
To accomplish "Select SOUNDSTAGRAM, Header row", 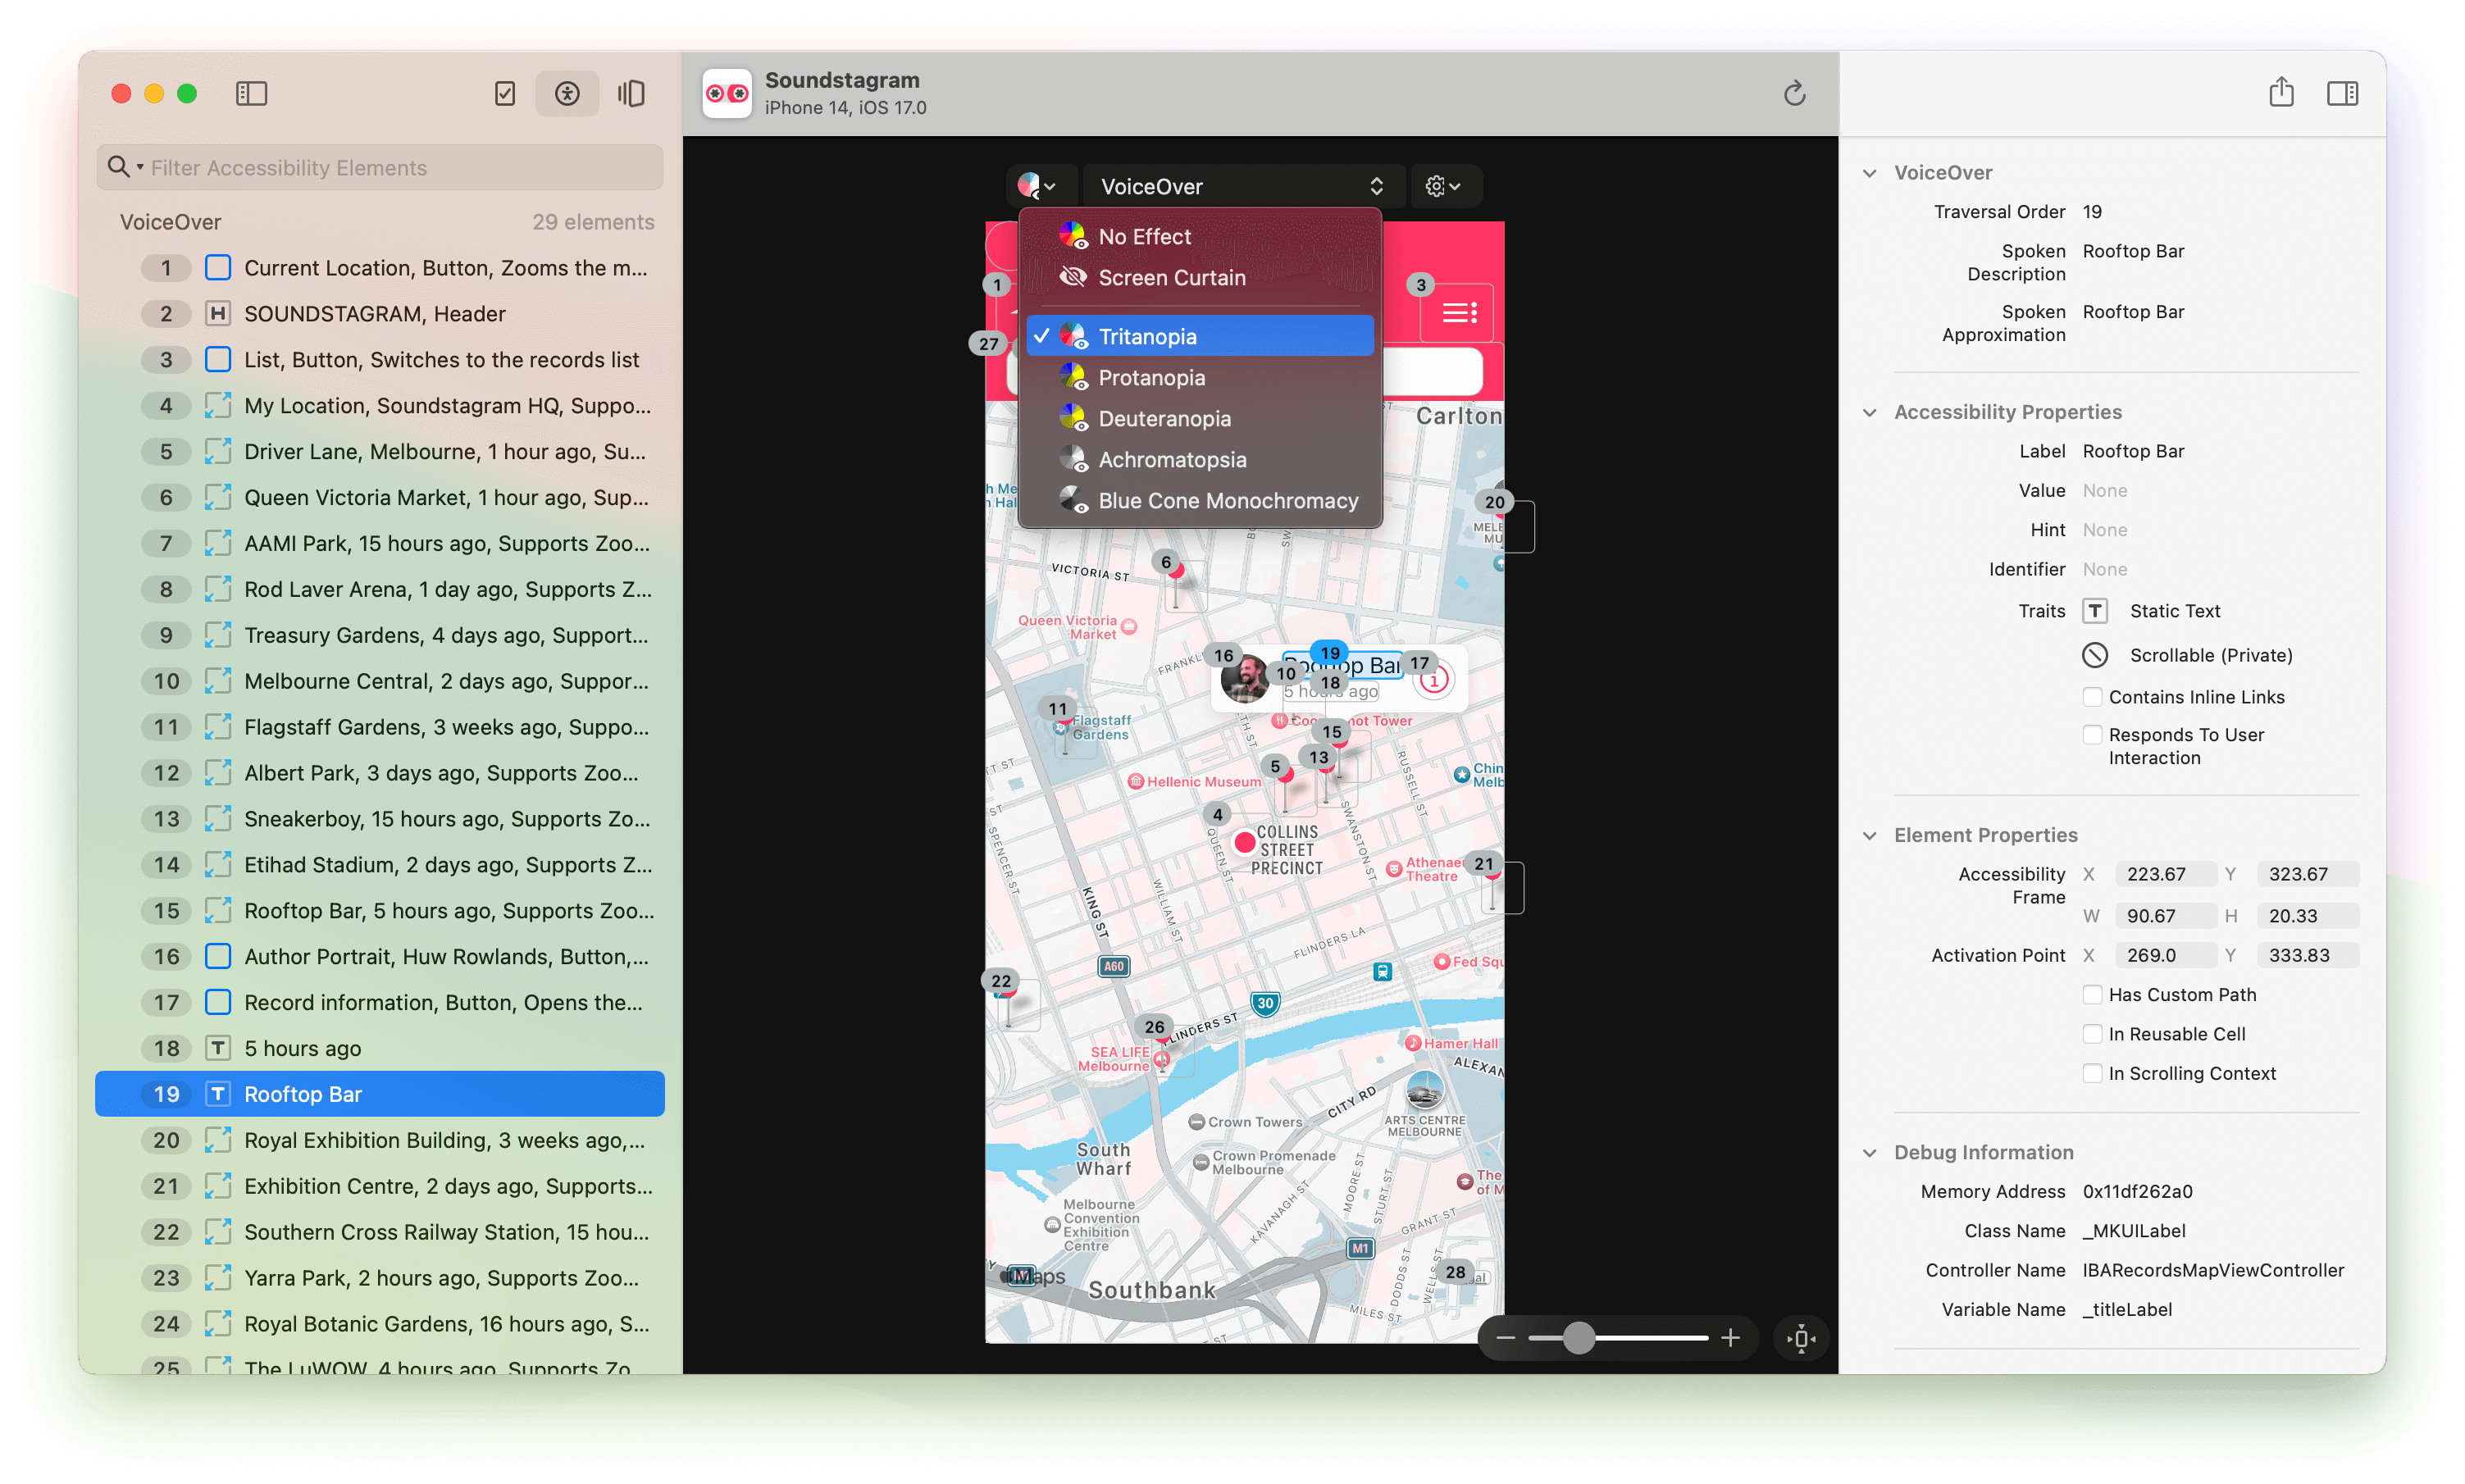I will click(380, 314).
